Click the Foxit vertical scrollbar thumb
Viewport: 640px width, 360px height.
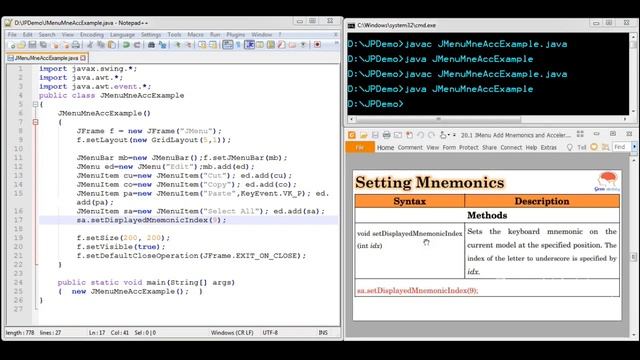click(633, 257)
